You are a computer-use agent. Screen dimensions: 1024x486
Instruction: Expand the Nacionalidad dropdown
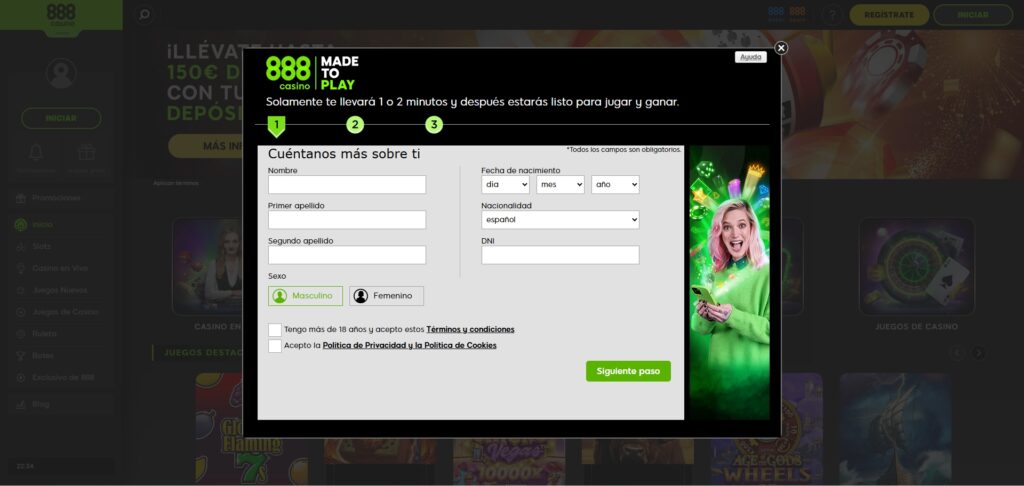tap(560, 219)
